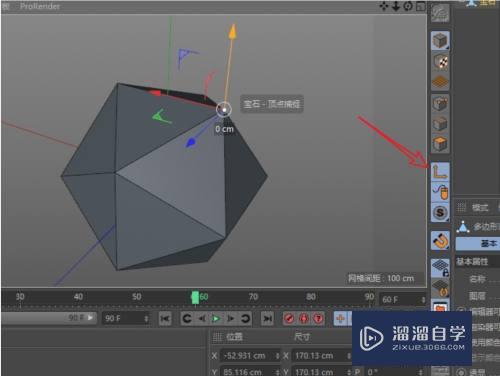
Task: Select the Workplane mode orange grid icon
Action: pyautogui.click(x=440, y=82)
